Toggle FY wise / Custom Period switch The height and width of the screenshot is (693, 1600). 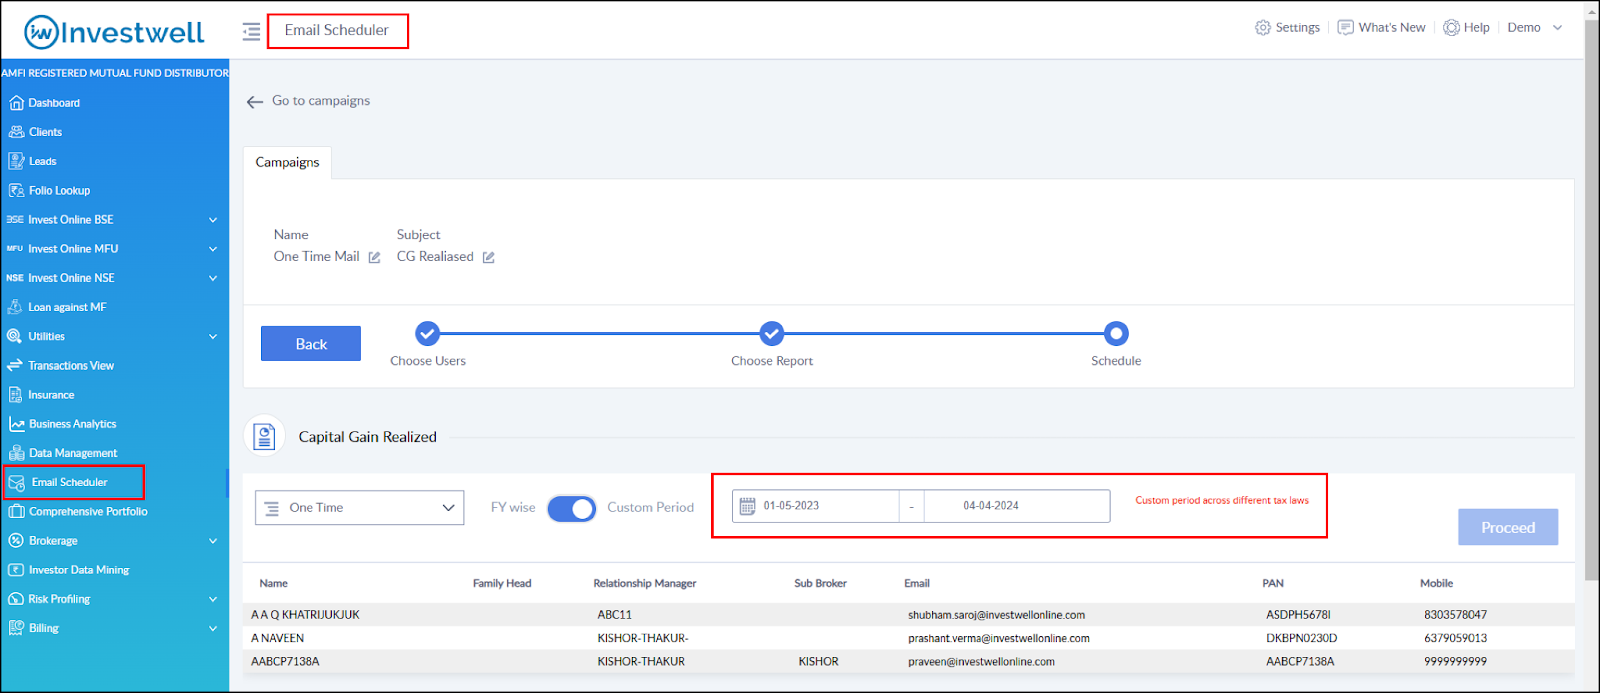[x=571, y=508]
